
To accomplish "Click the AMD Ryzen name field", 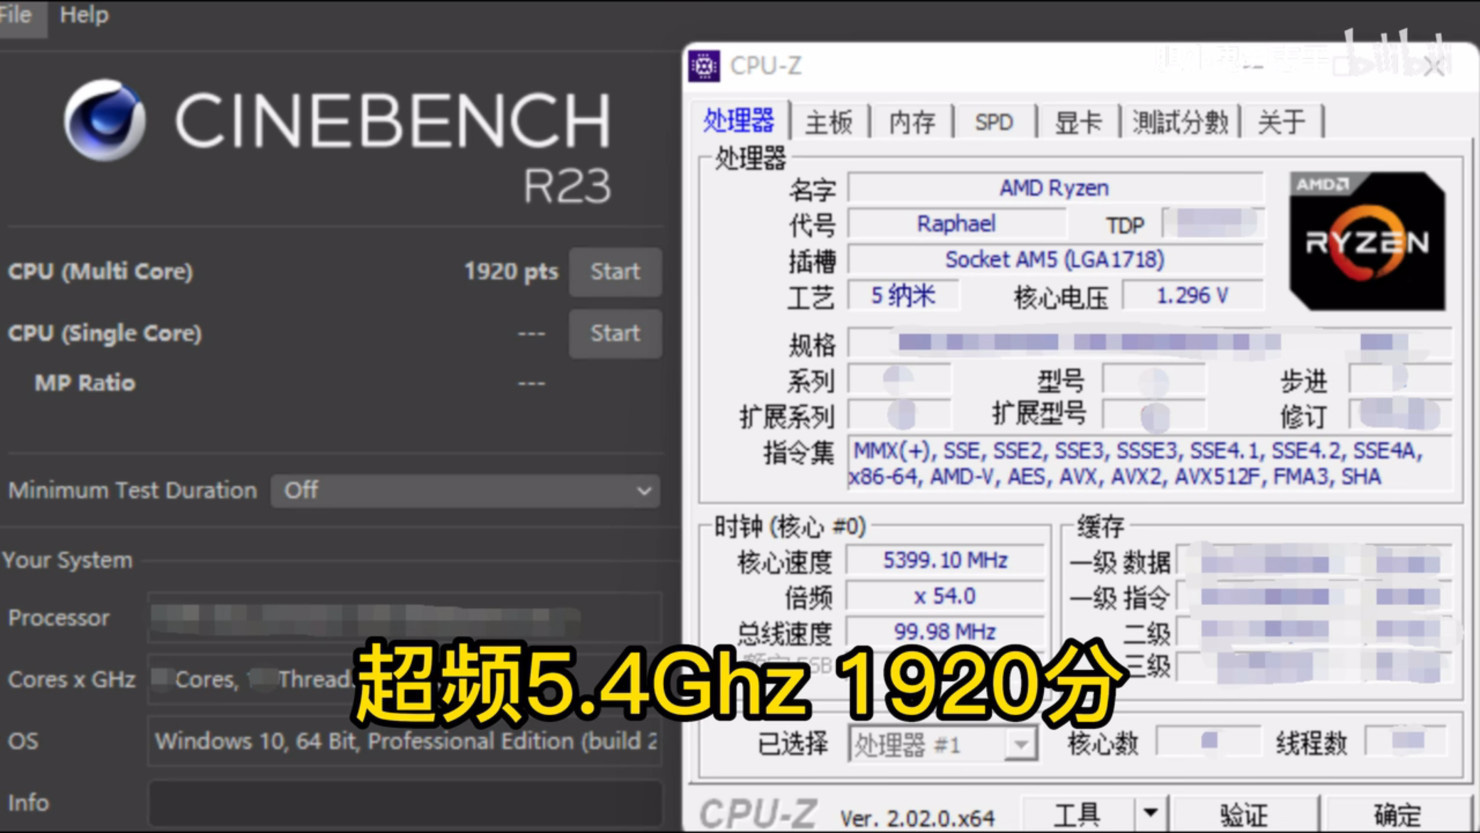I will (x=1054, y=188).
